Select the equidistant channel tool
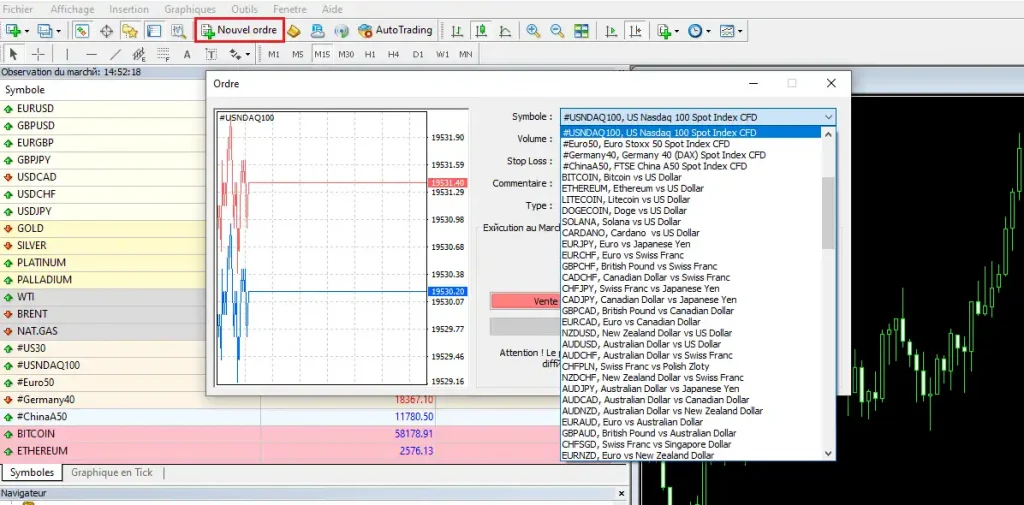This screenshot has width=1024, height=505. click(x=138, y=54)
